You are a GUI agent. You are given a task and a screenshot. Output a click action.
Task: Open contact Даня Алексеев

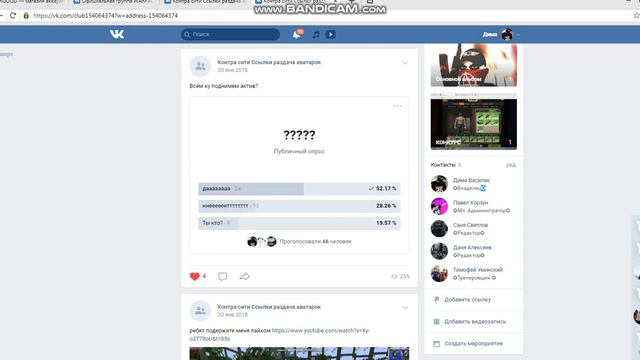pyautogui.click(x=472, y=247)
